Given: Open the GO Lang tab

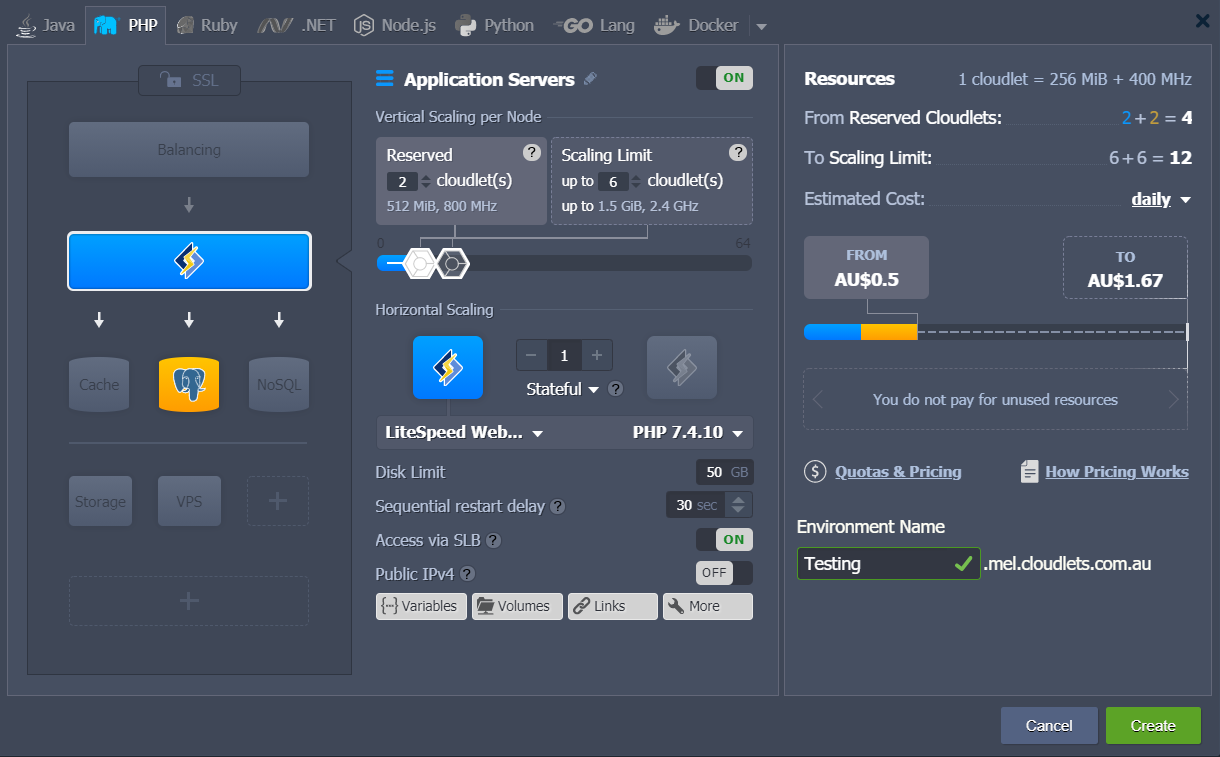Looking at the screenshot, I should pos(595,25).
